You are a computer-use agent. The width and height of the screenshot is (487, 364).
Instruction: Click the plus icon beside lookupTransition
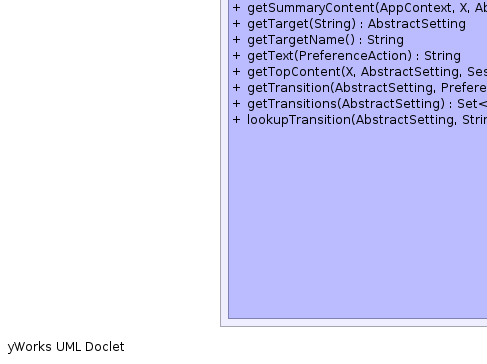tap(236, 120)
